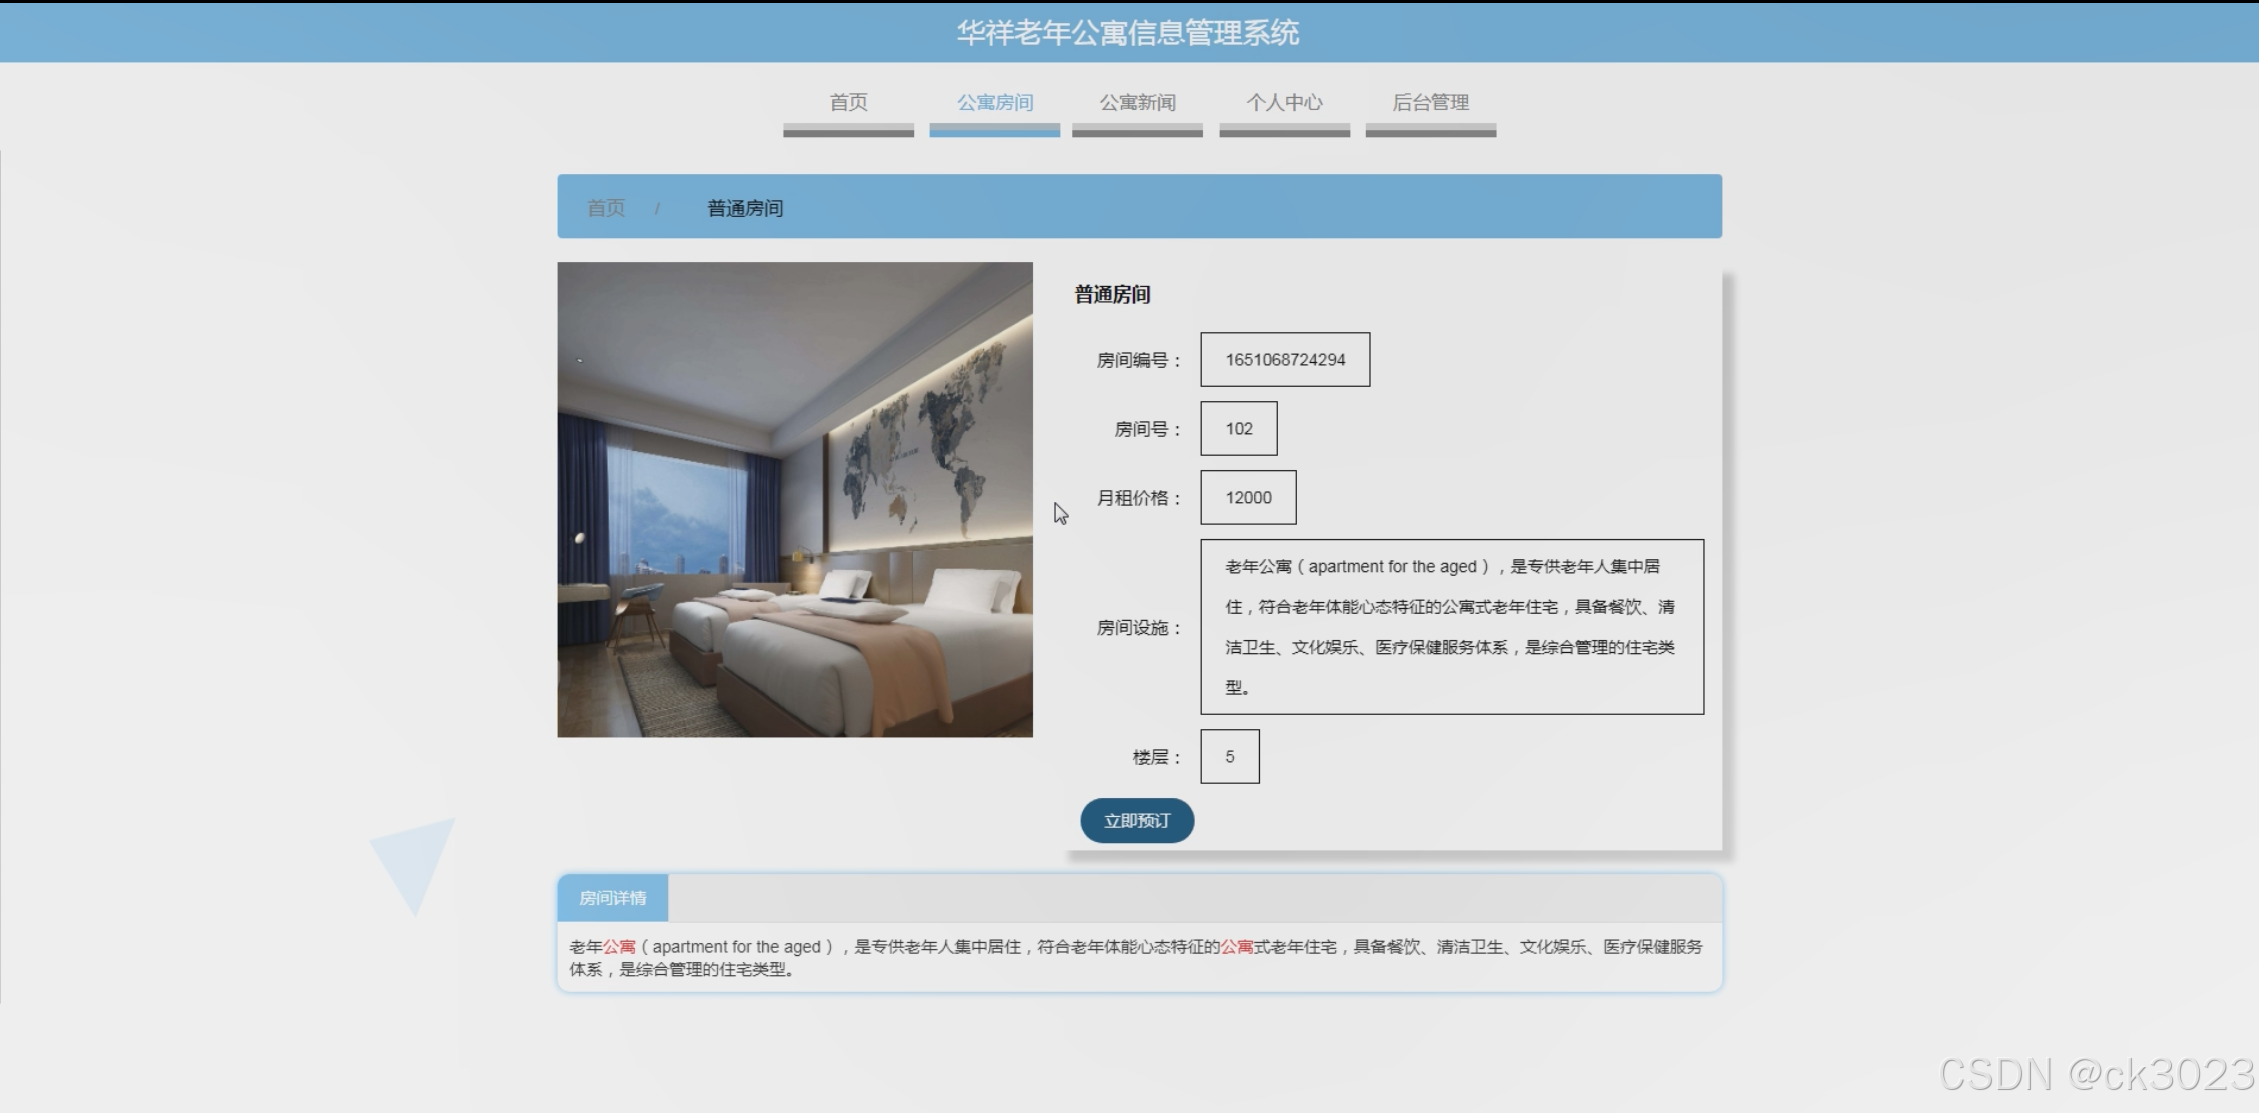Click the 首页 breadcrumb link

pyautogui.click(x=605, y=208)
